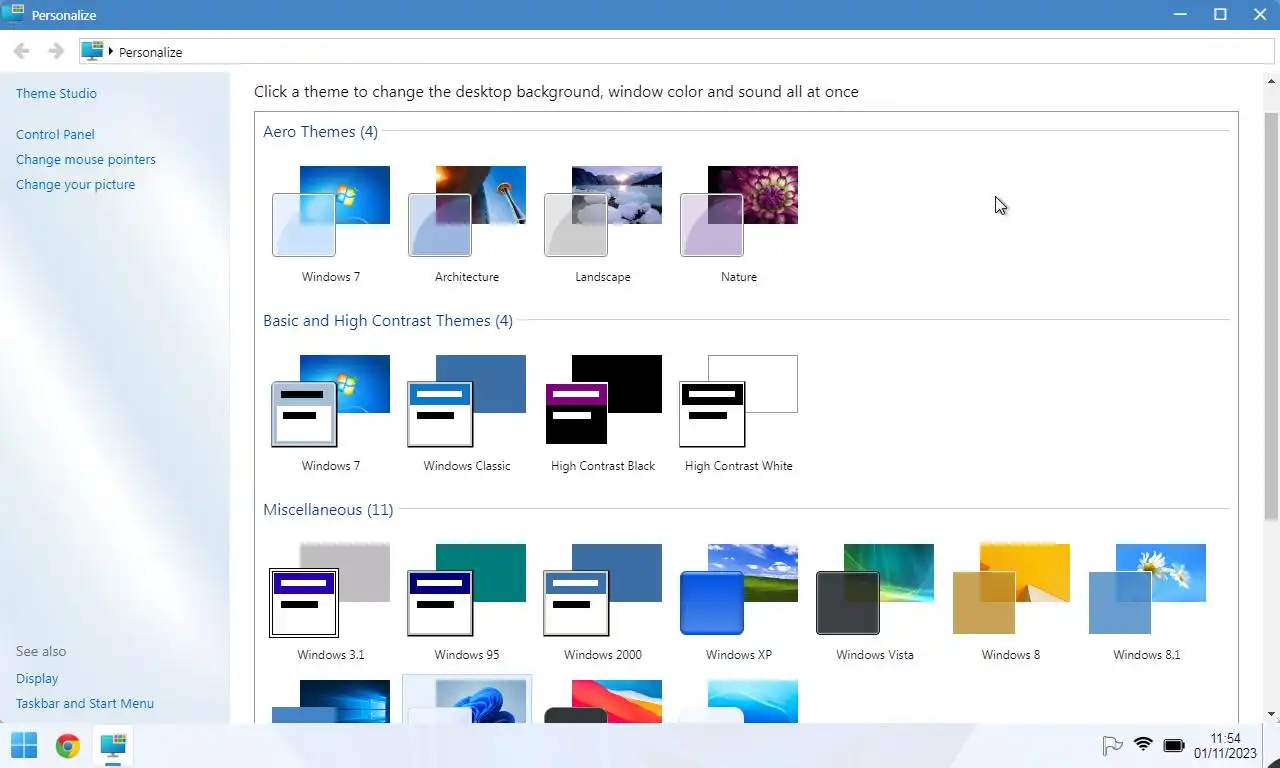Image resolution: width=1280 pixels, height=768 pixels.
Task: Select the Nature theme
Action: (x=739, y=224)
